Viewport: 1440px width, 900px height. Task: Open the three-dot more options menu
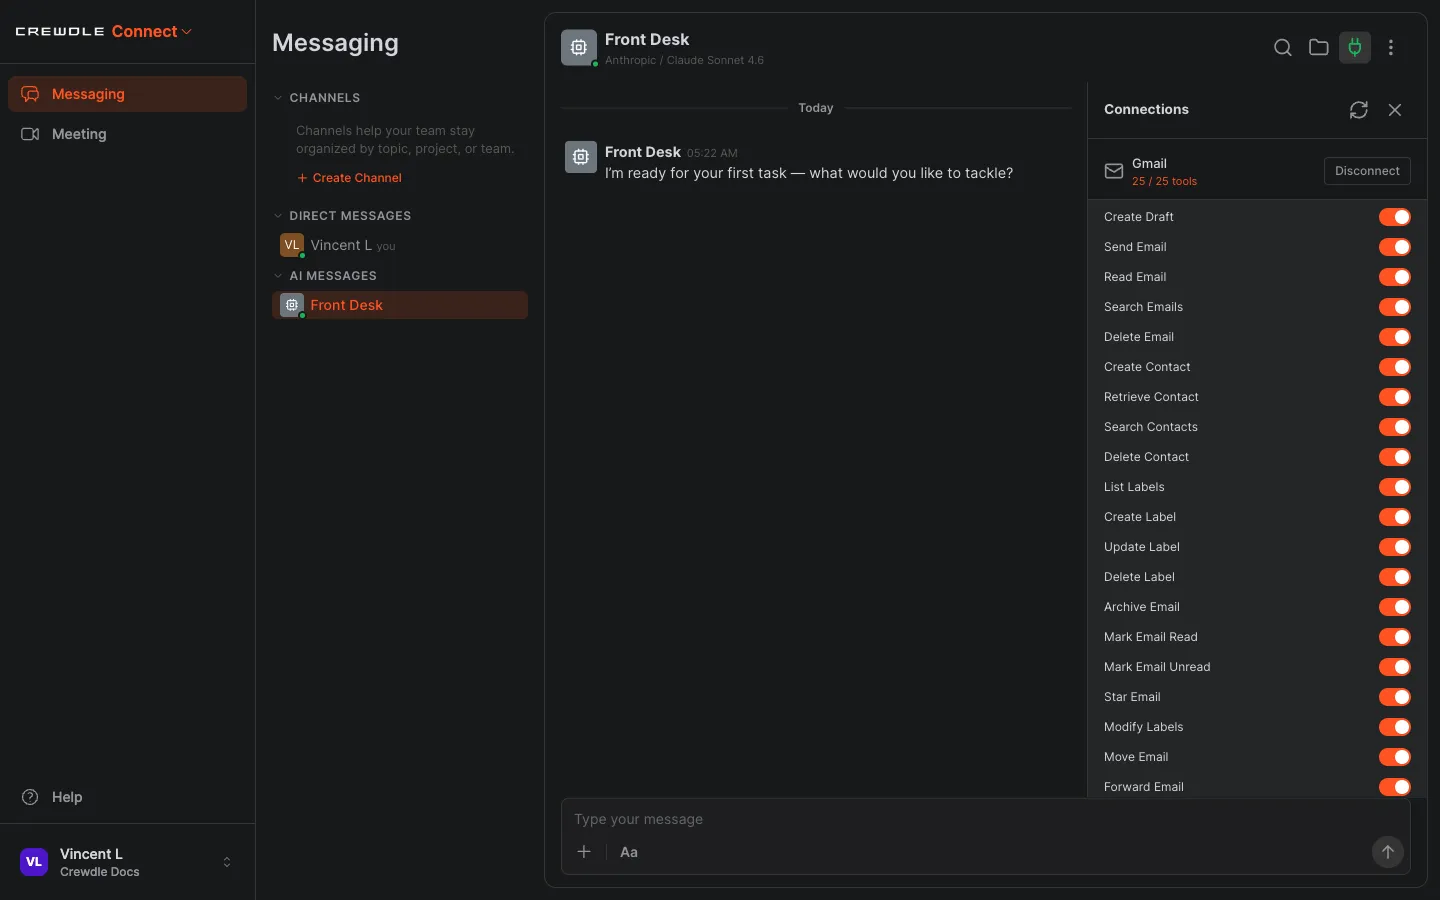click(1391, 47)
